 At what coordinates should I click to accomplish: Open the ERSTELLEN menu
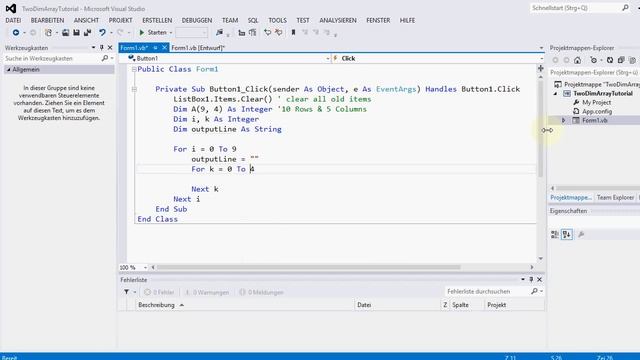(157, 20)
